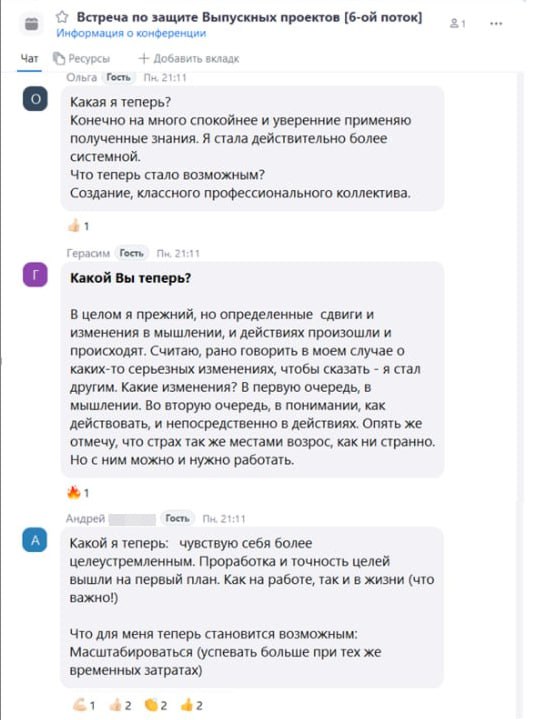This screenshot has width=553, height=720.
Task: Toggle clapping hands reaction under Андрей's message
Action: point(156,705)
